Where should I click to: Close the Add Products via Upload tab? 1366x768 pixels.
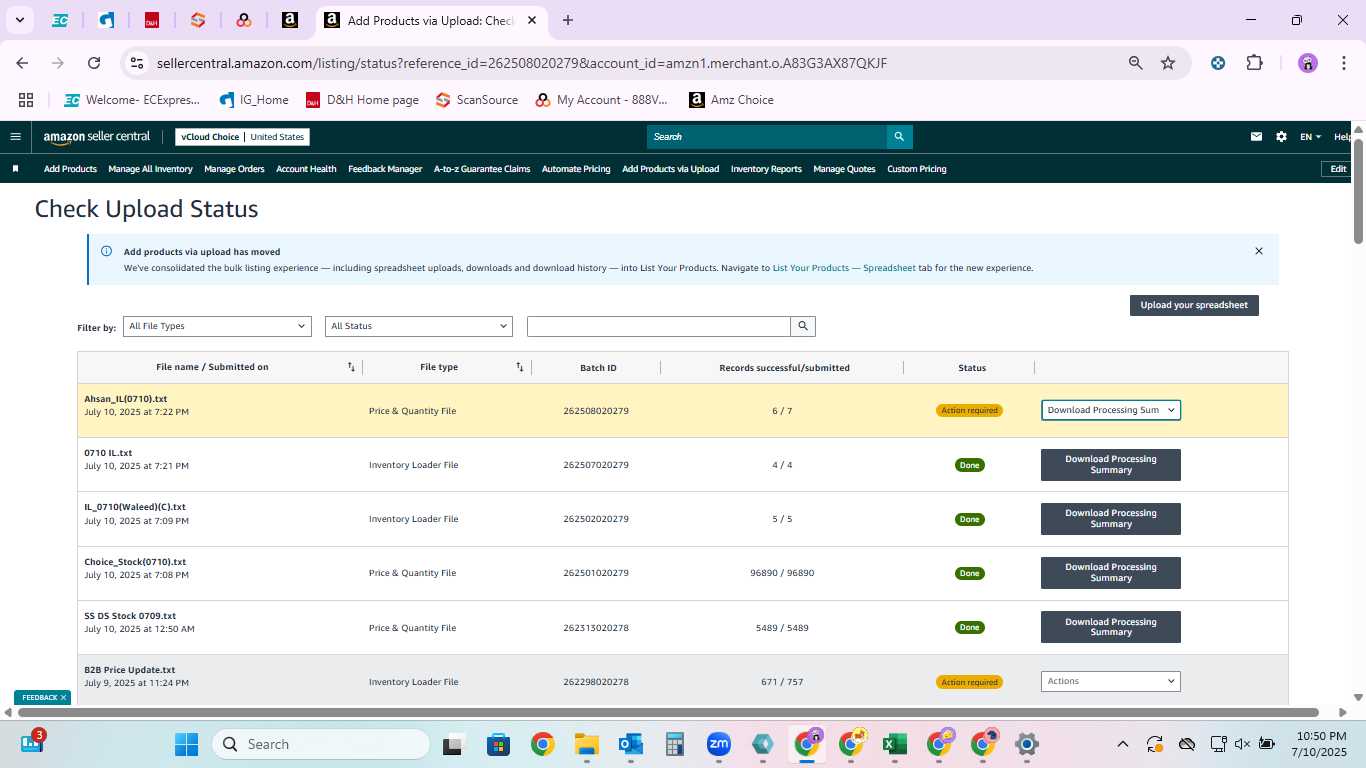[x=532, y=20]
